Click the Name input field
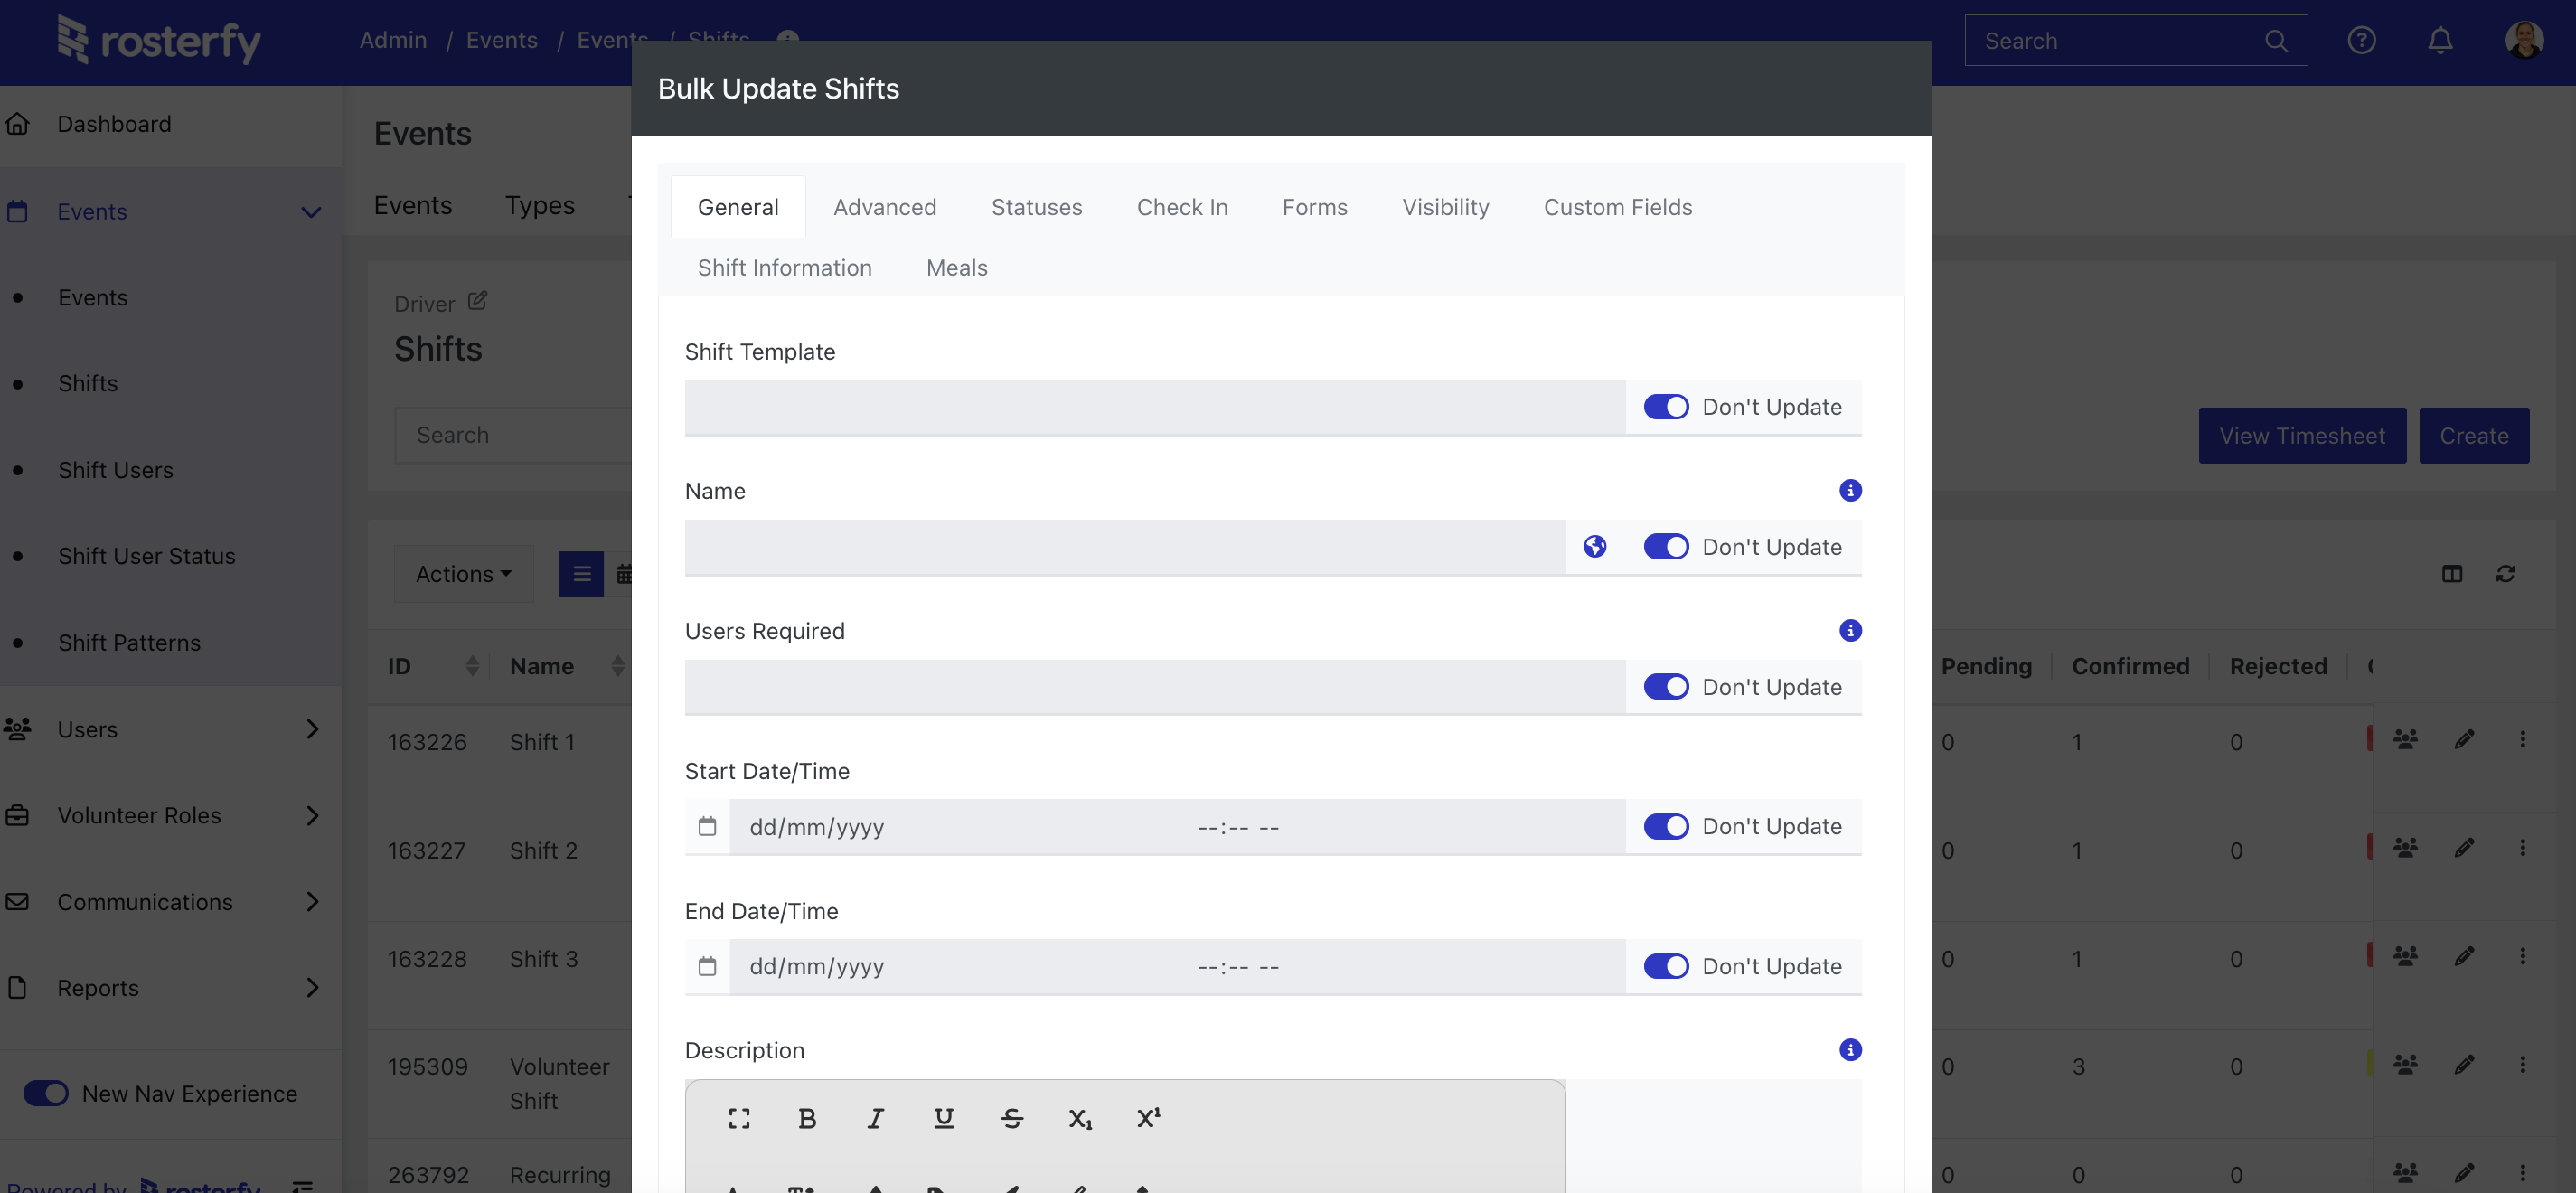 tap(1125, 546)
